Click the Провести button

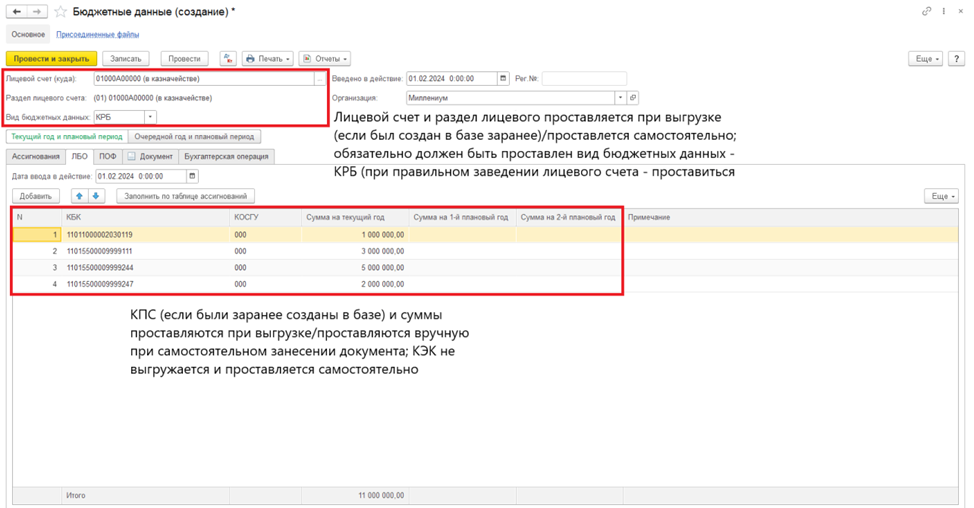(184, 58)
